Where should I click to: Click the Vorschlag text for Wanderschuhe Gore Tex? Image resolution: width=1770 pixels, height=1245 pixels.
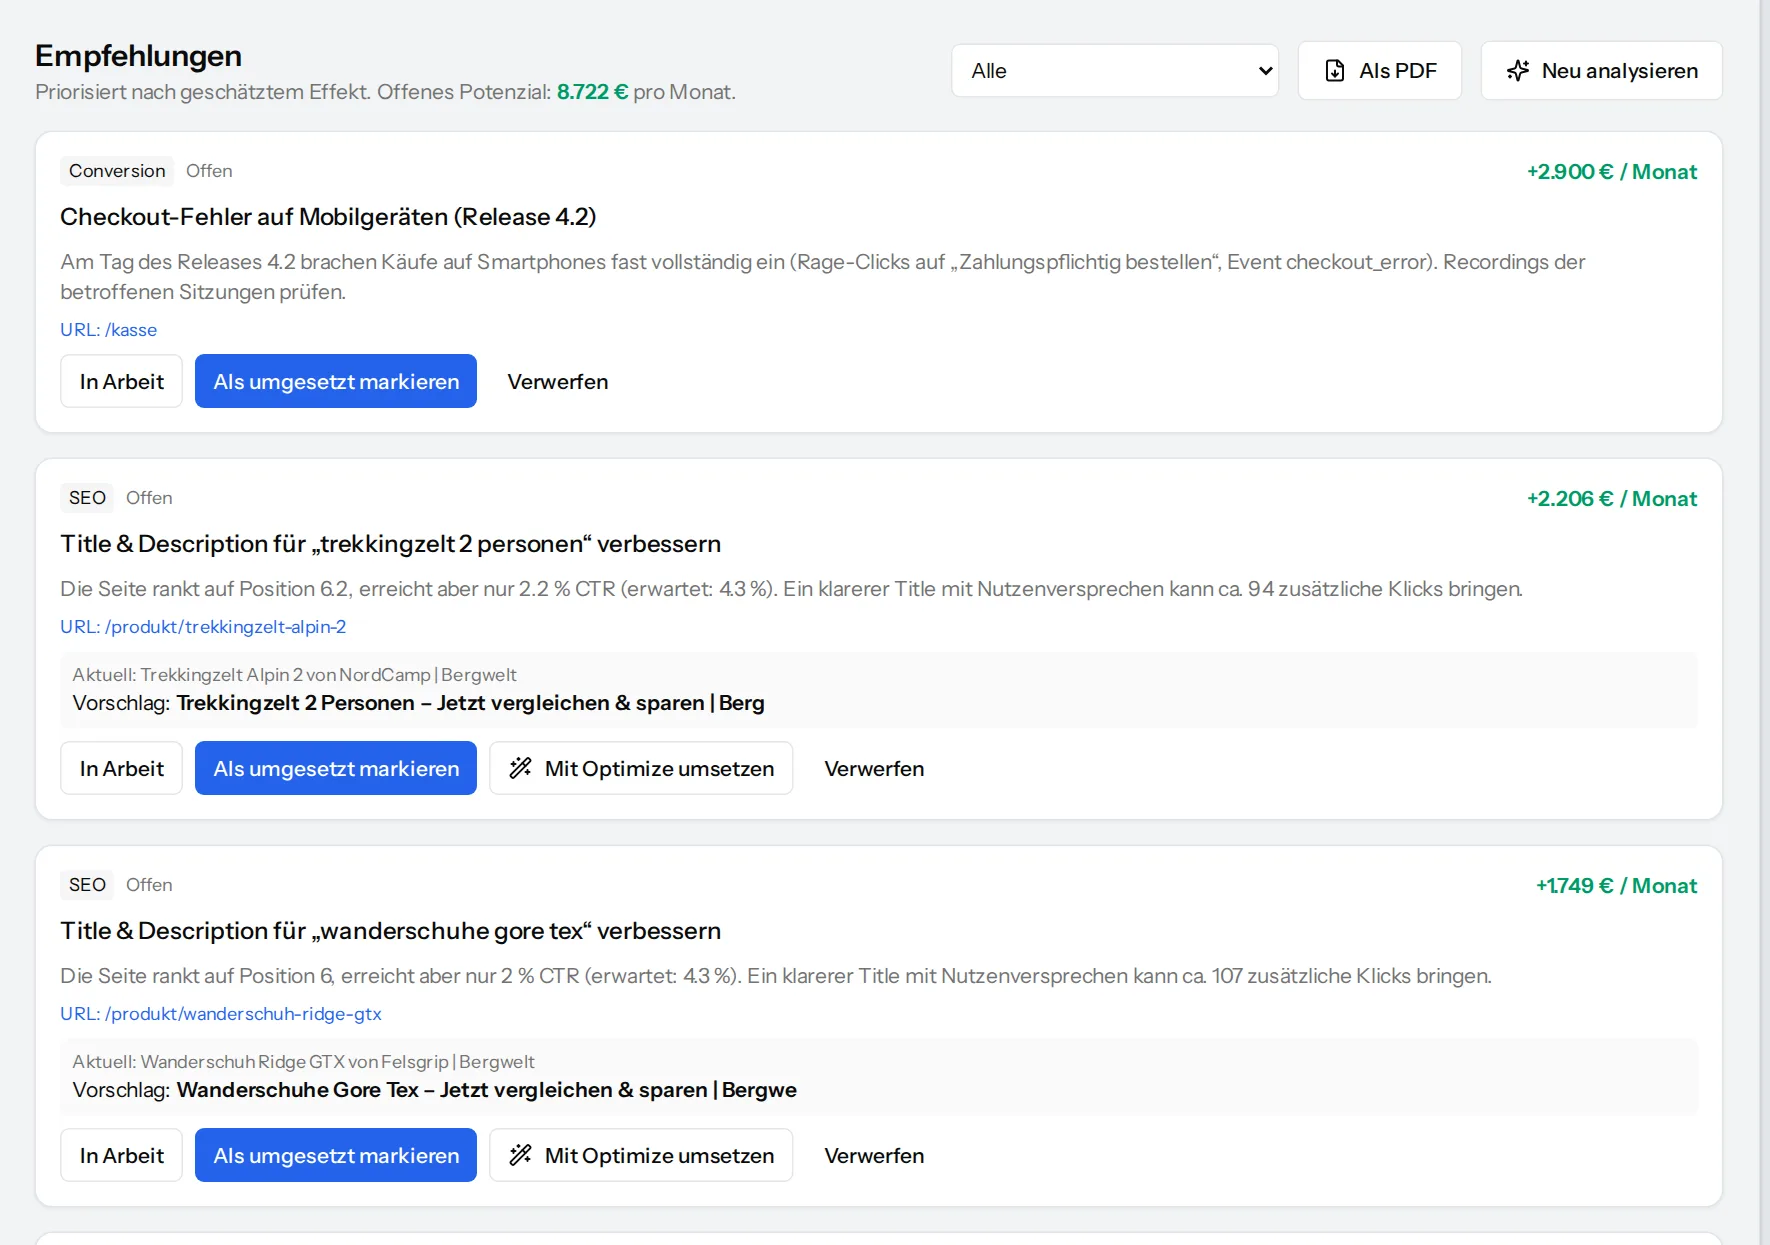click(x=434, y=1090)
